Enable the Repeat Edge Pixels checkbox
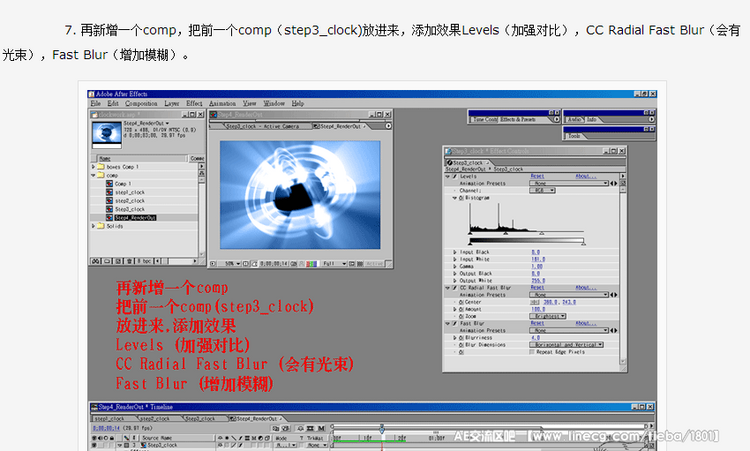 (532, 352)
